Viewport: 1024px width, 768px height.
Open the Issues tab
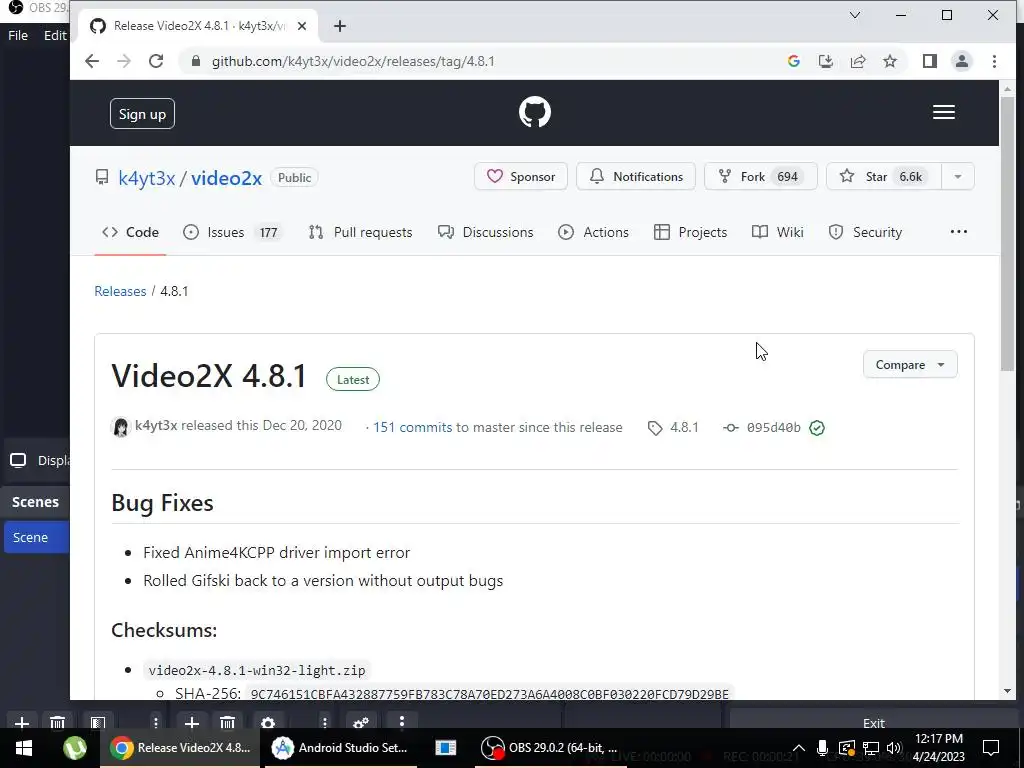(232, 232)
